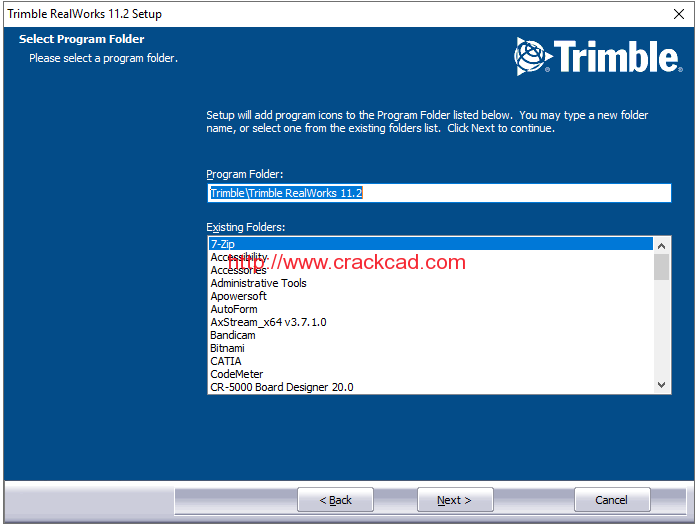This screenshot has height=527, width=698.
Task: Click the folders list scrollbar thumb
Action: click(x=661, y=267)
